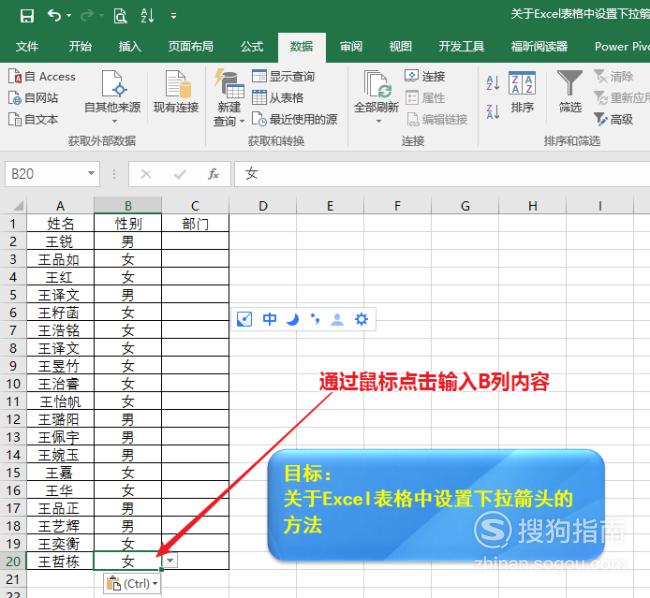Toggle IME 中 Chinese/English mode
The width and height of the screenshot is (650, 598).
(x=269, y=319)
